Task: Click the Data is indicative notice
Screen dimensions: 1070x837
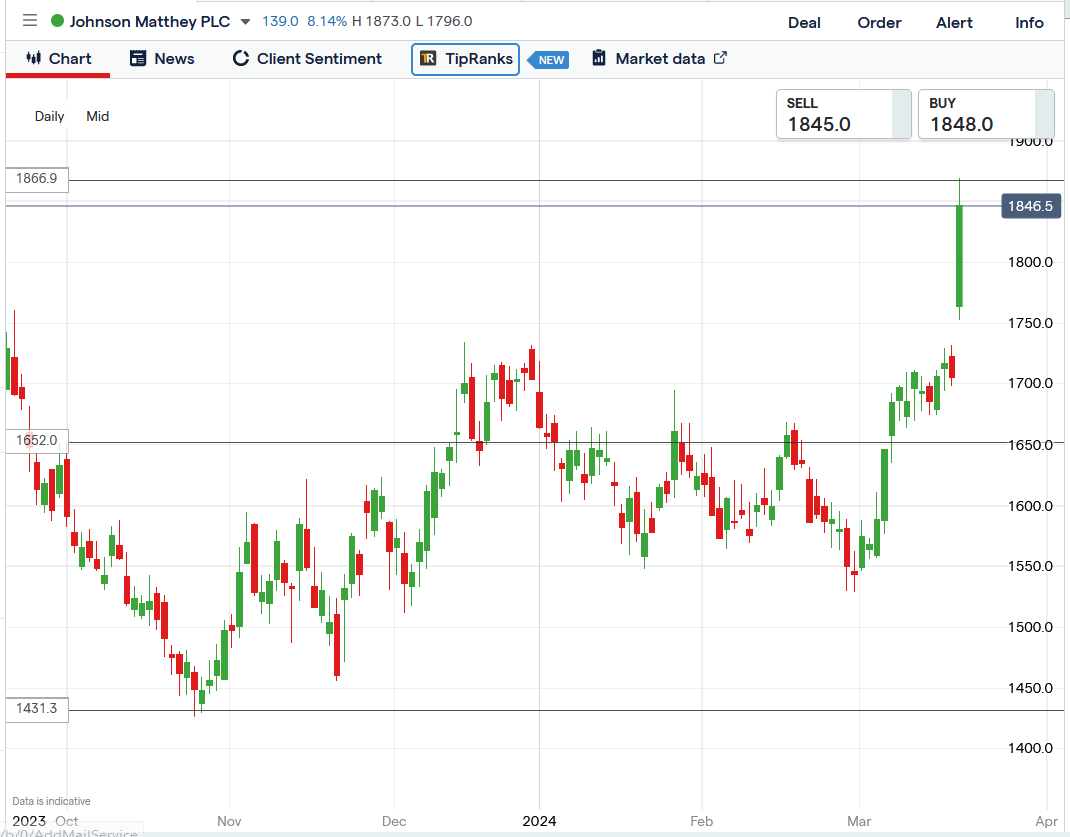Action: pos(51,801)
